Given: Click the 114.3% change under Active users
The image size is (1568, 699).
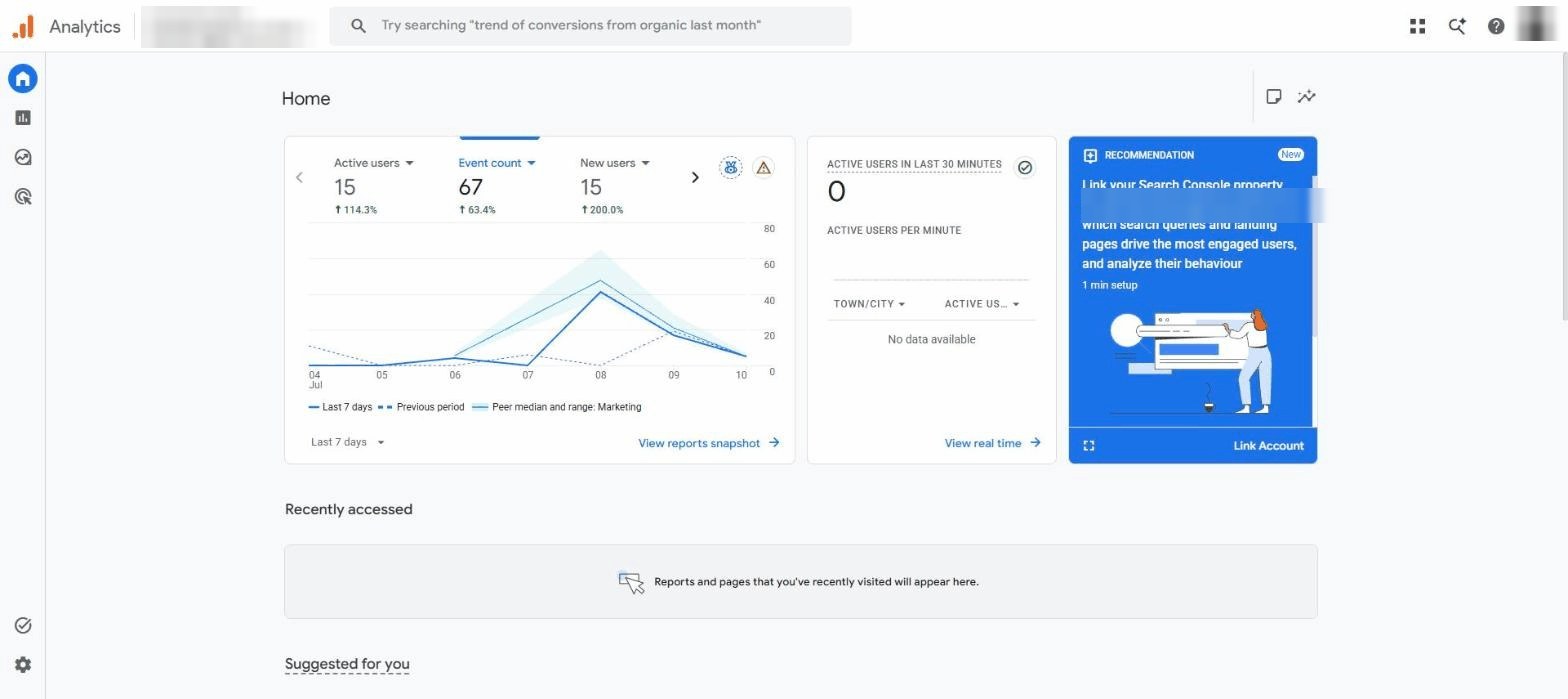Looking at the screenshot, I should click(x=355, y=210).
